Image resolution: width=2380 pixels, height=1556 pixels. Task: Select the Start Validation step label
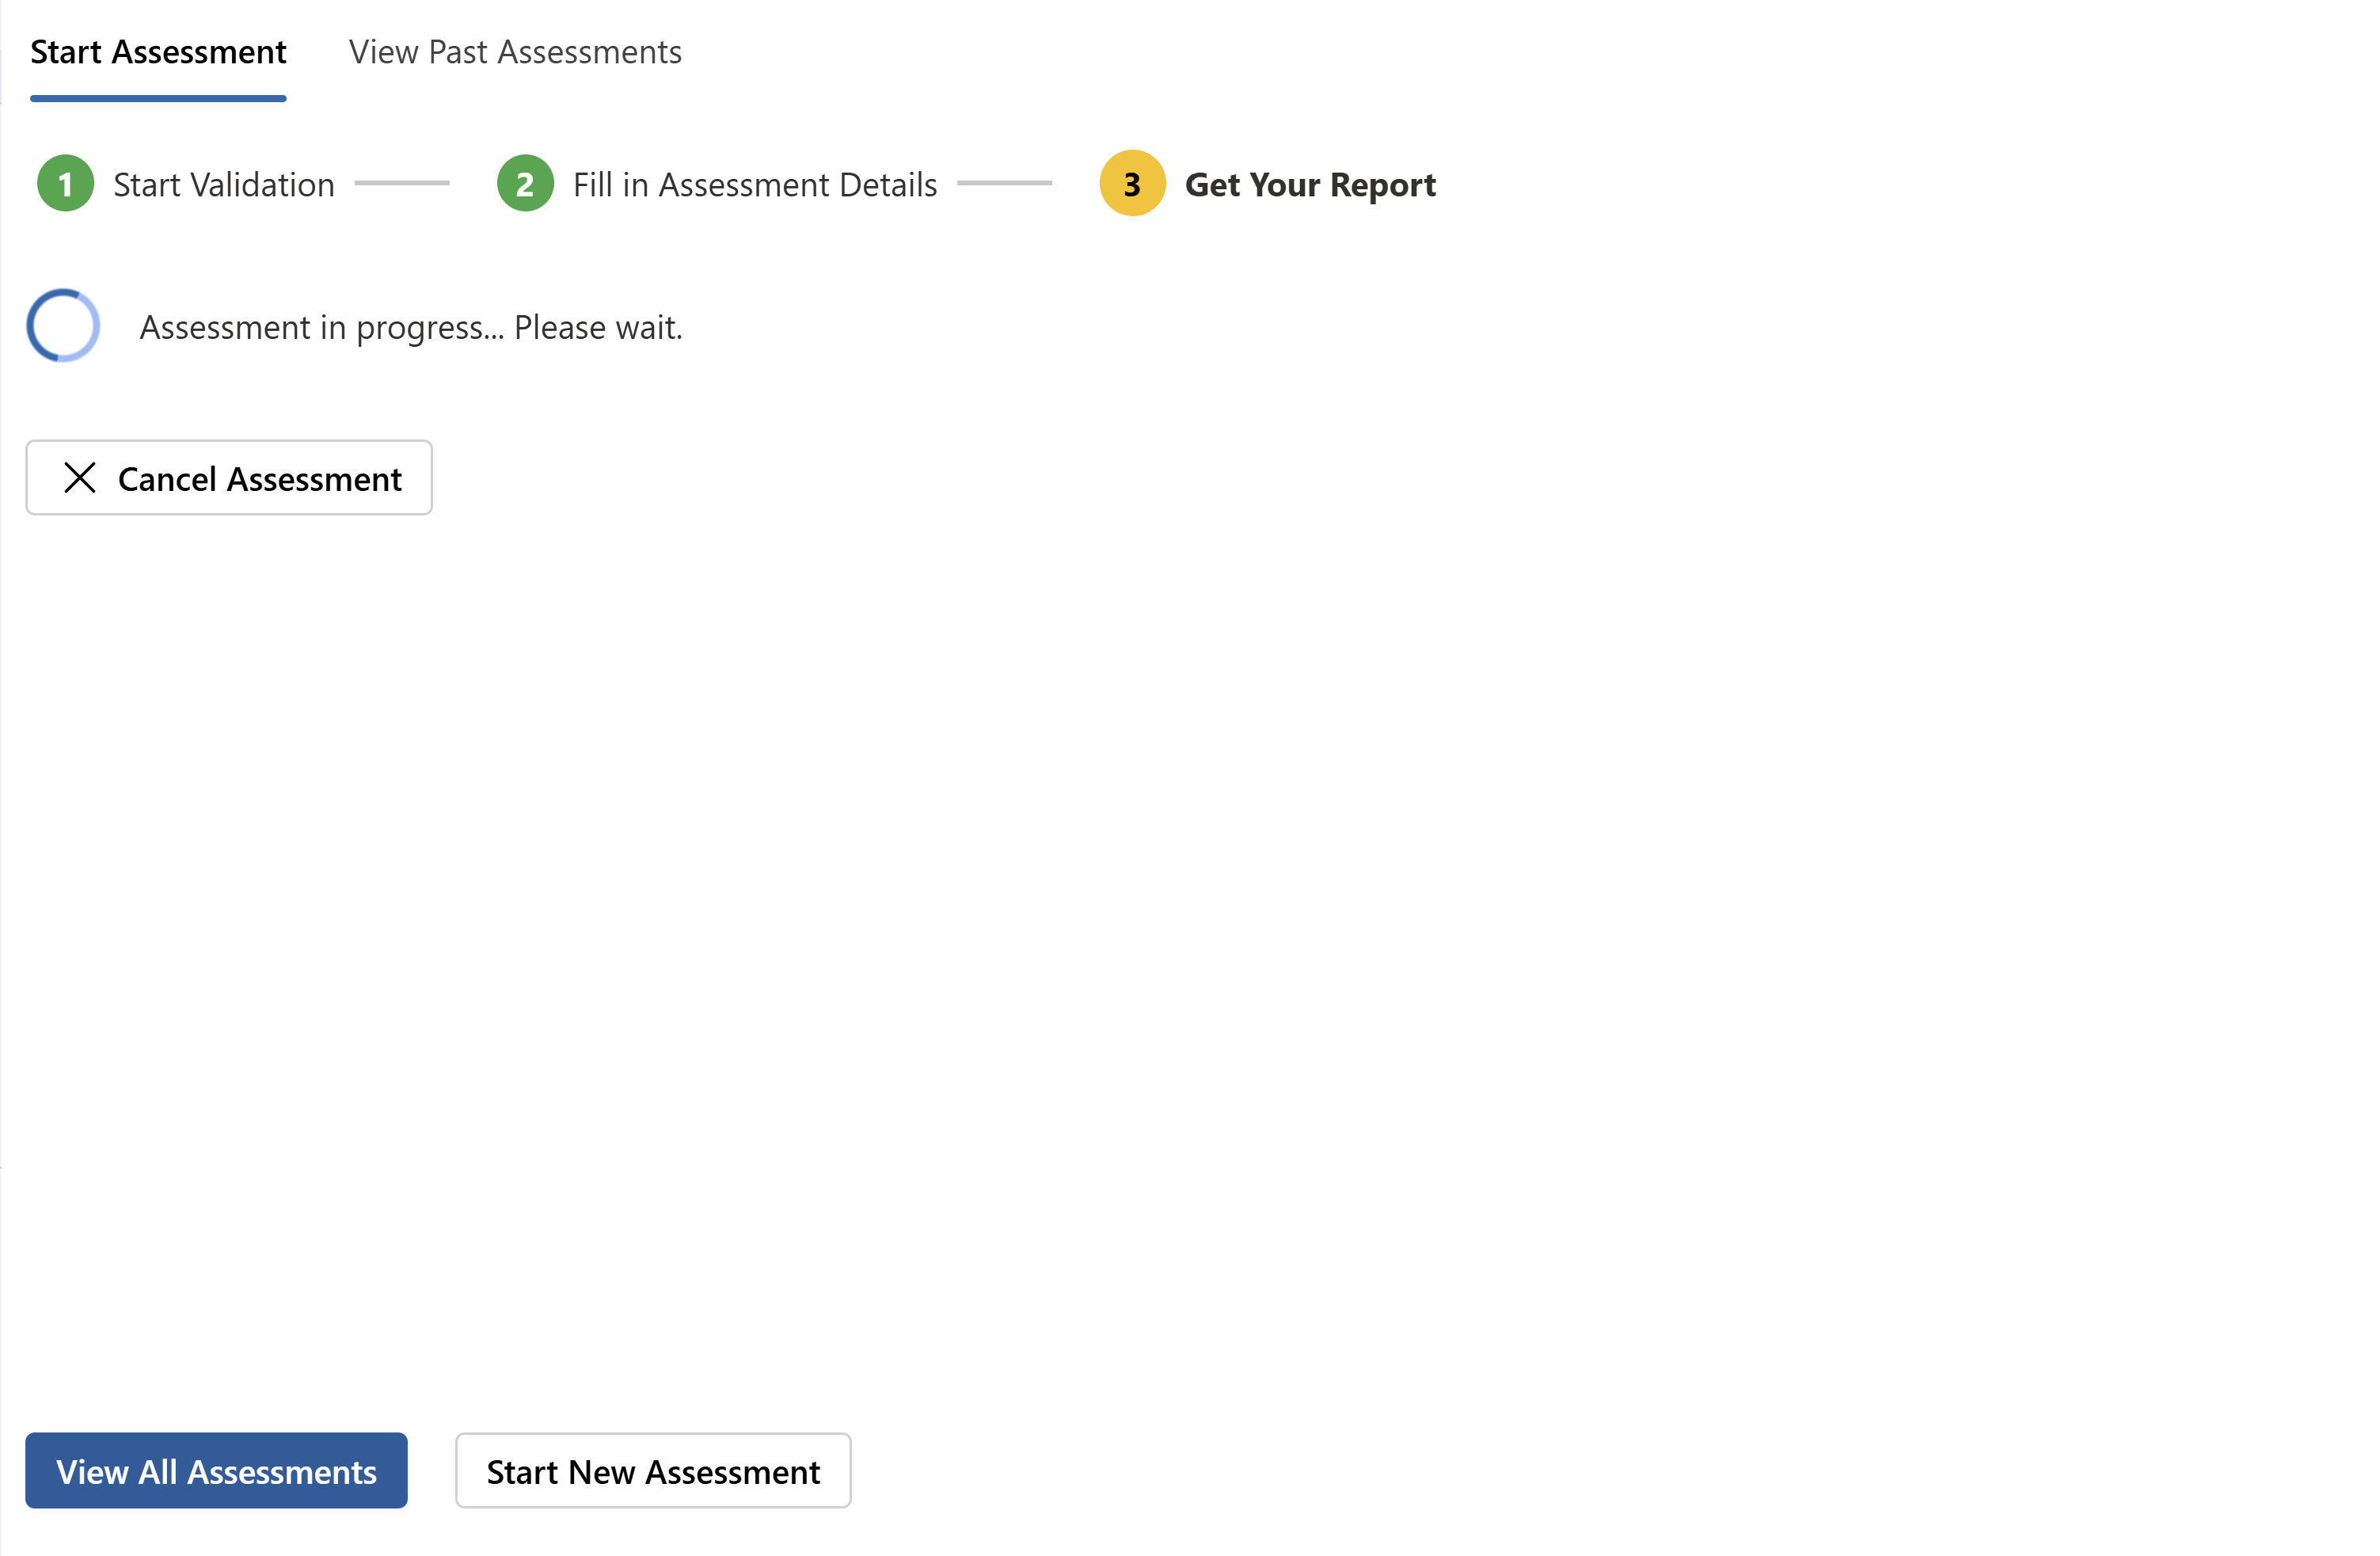click(x=223, y=185)
